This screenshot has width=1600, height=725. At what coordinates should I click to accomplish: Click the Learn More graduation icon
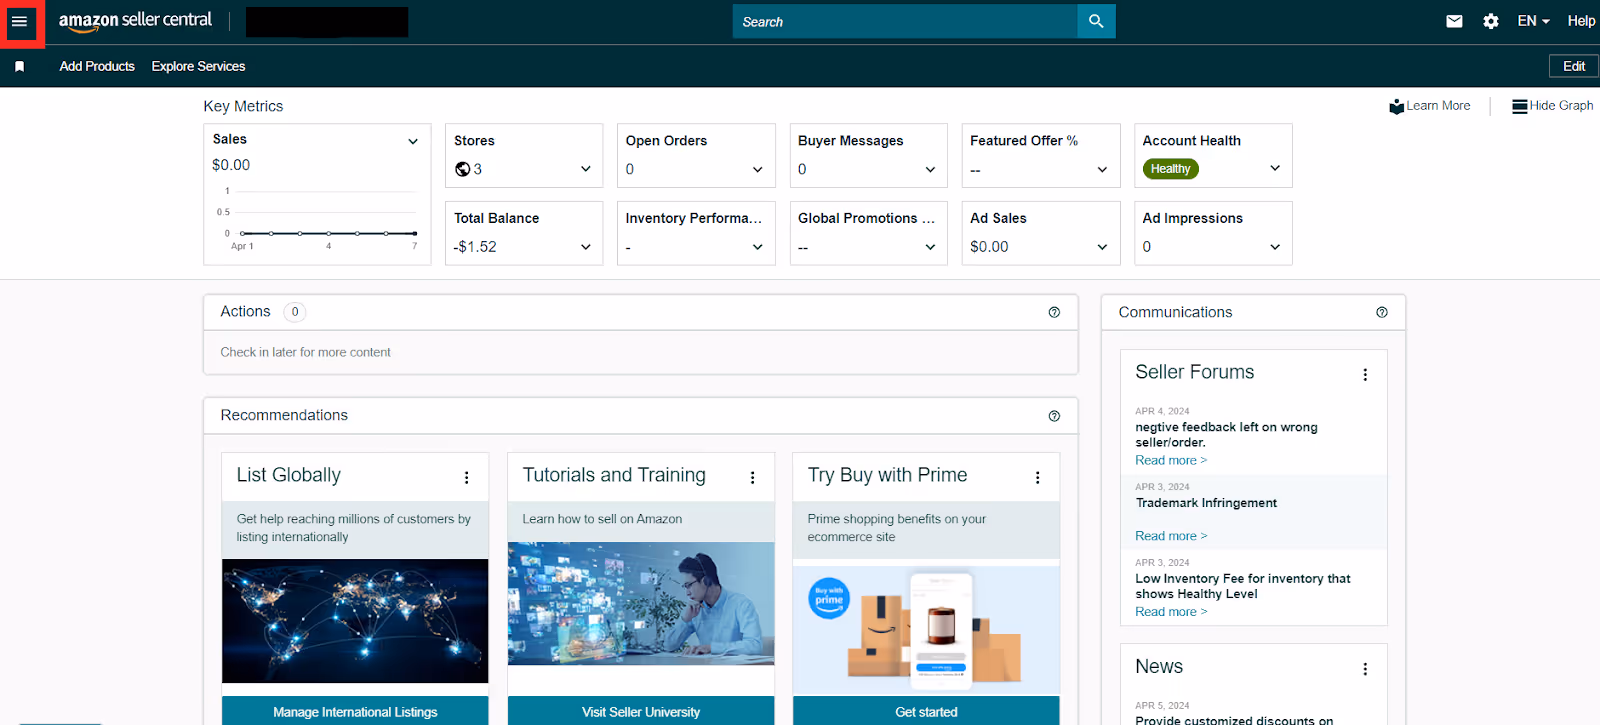[x=1396, y=106]
